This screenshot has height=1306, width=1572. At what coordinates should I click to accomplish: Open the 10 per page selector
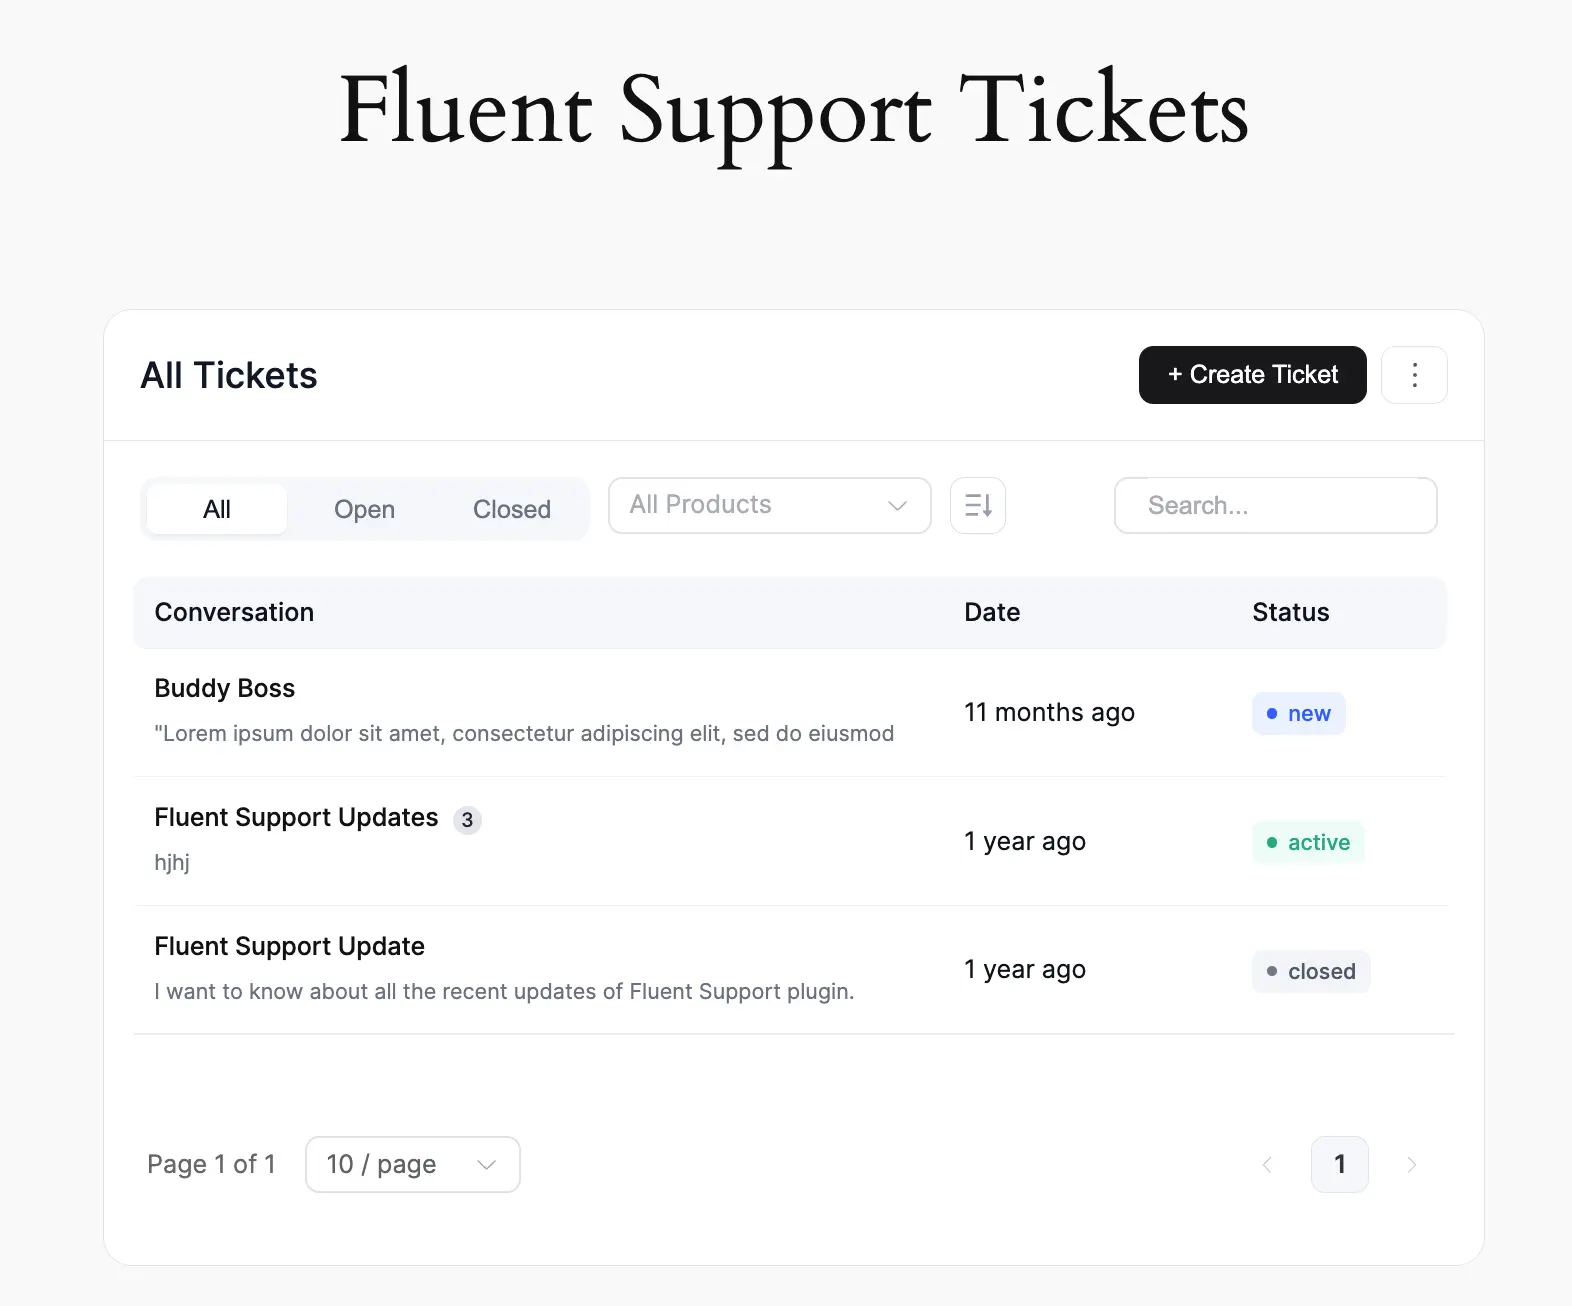click(x=412, y=1164)
